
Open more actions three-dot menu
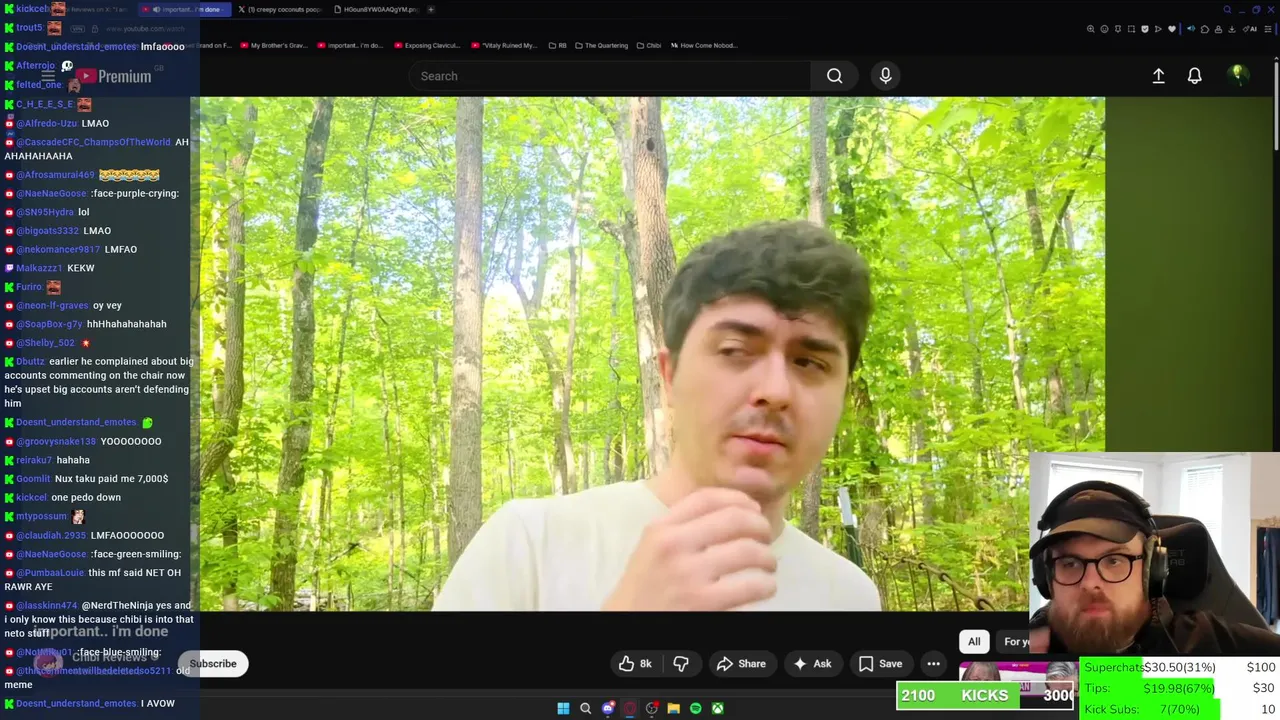tap(933, 663)
